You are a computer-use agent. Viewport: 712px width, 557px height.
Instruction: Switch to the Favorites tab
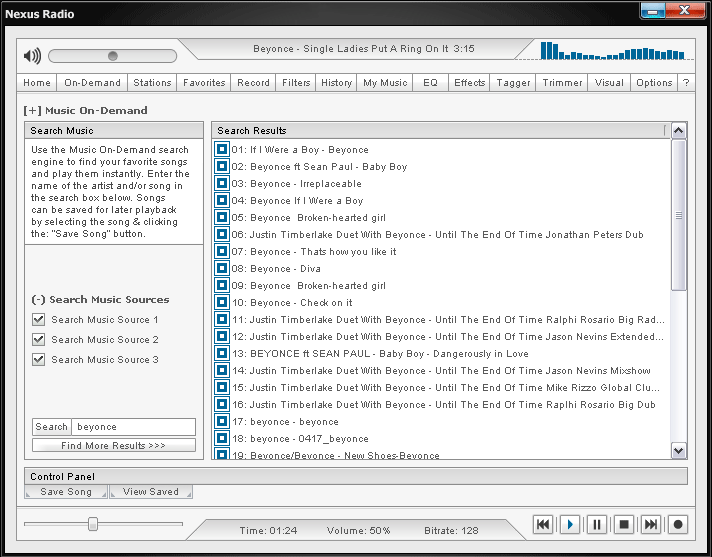click(x=204, y=83)
